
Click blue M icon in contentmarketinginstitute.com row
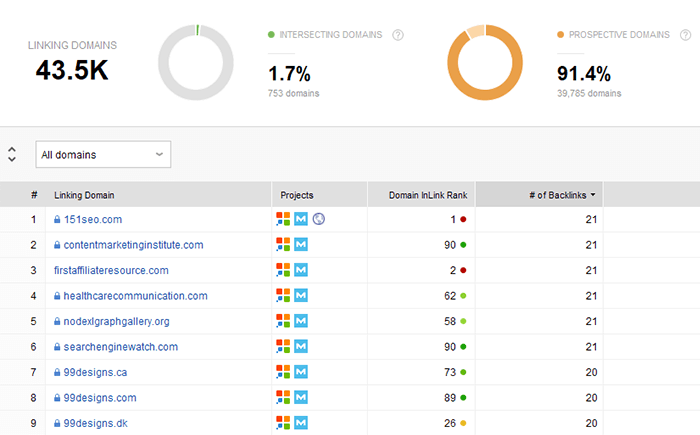(x=301, y=244)
